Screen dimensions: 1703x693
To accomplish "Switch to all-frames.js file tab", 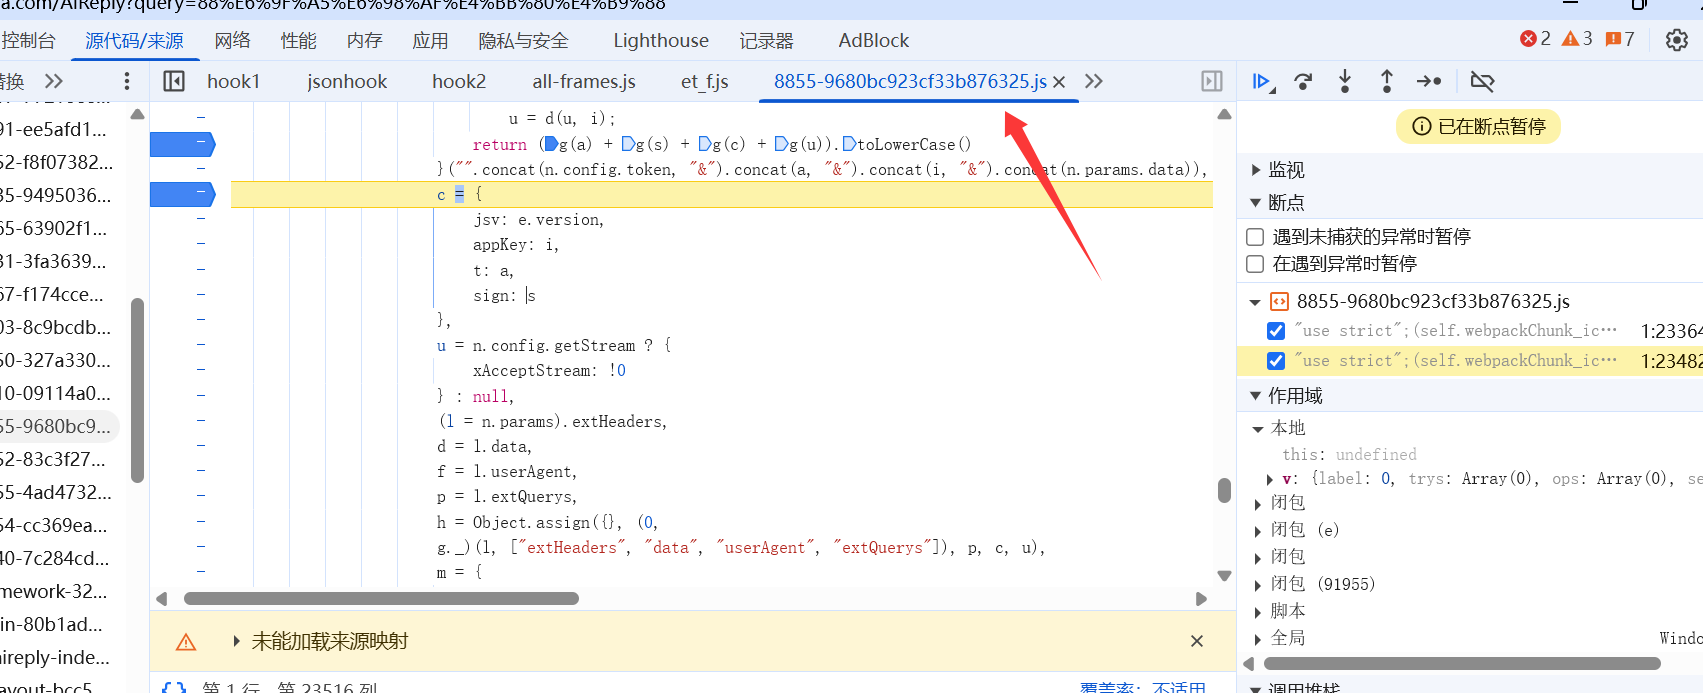I will (x=584, y=81).
